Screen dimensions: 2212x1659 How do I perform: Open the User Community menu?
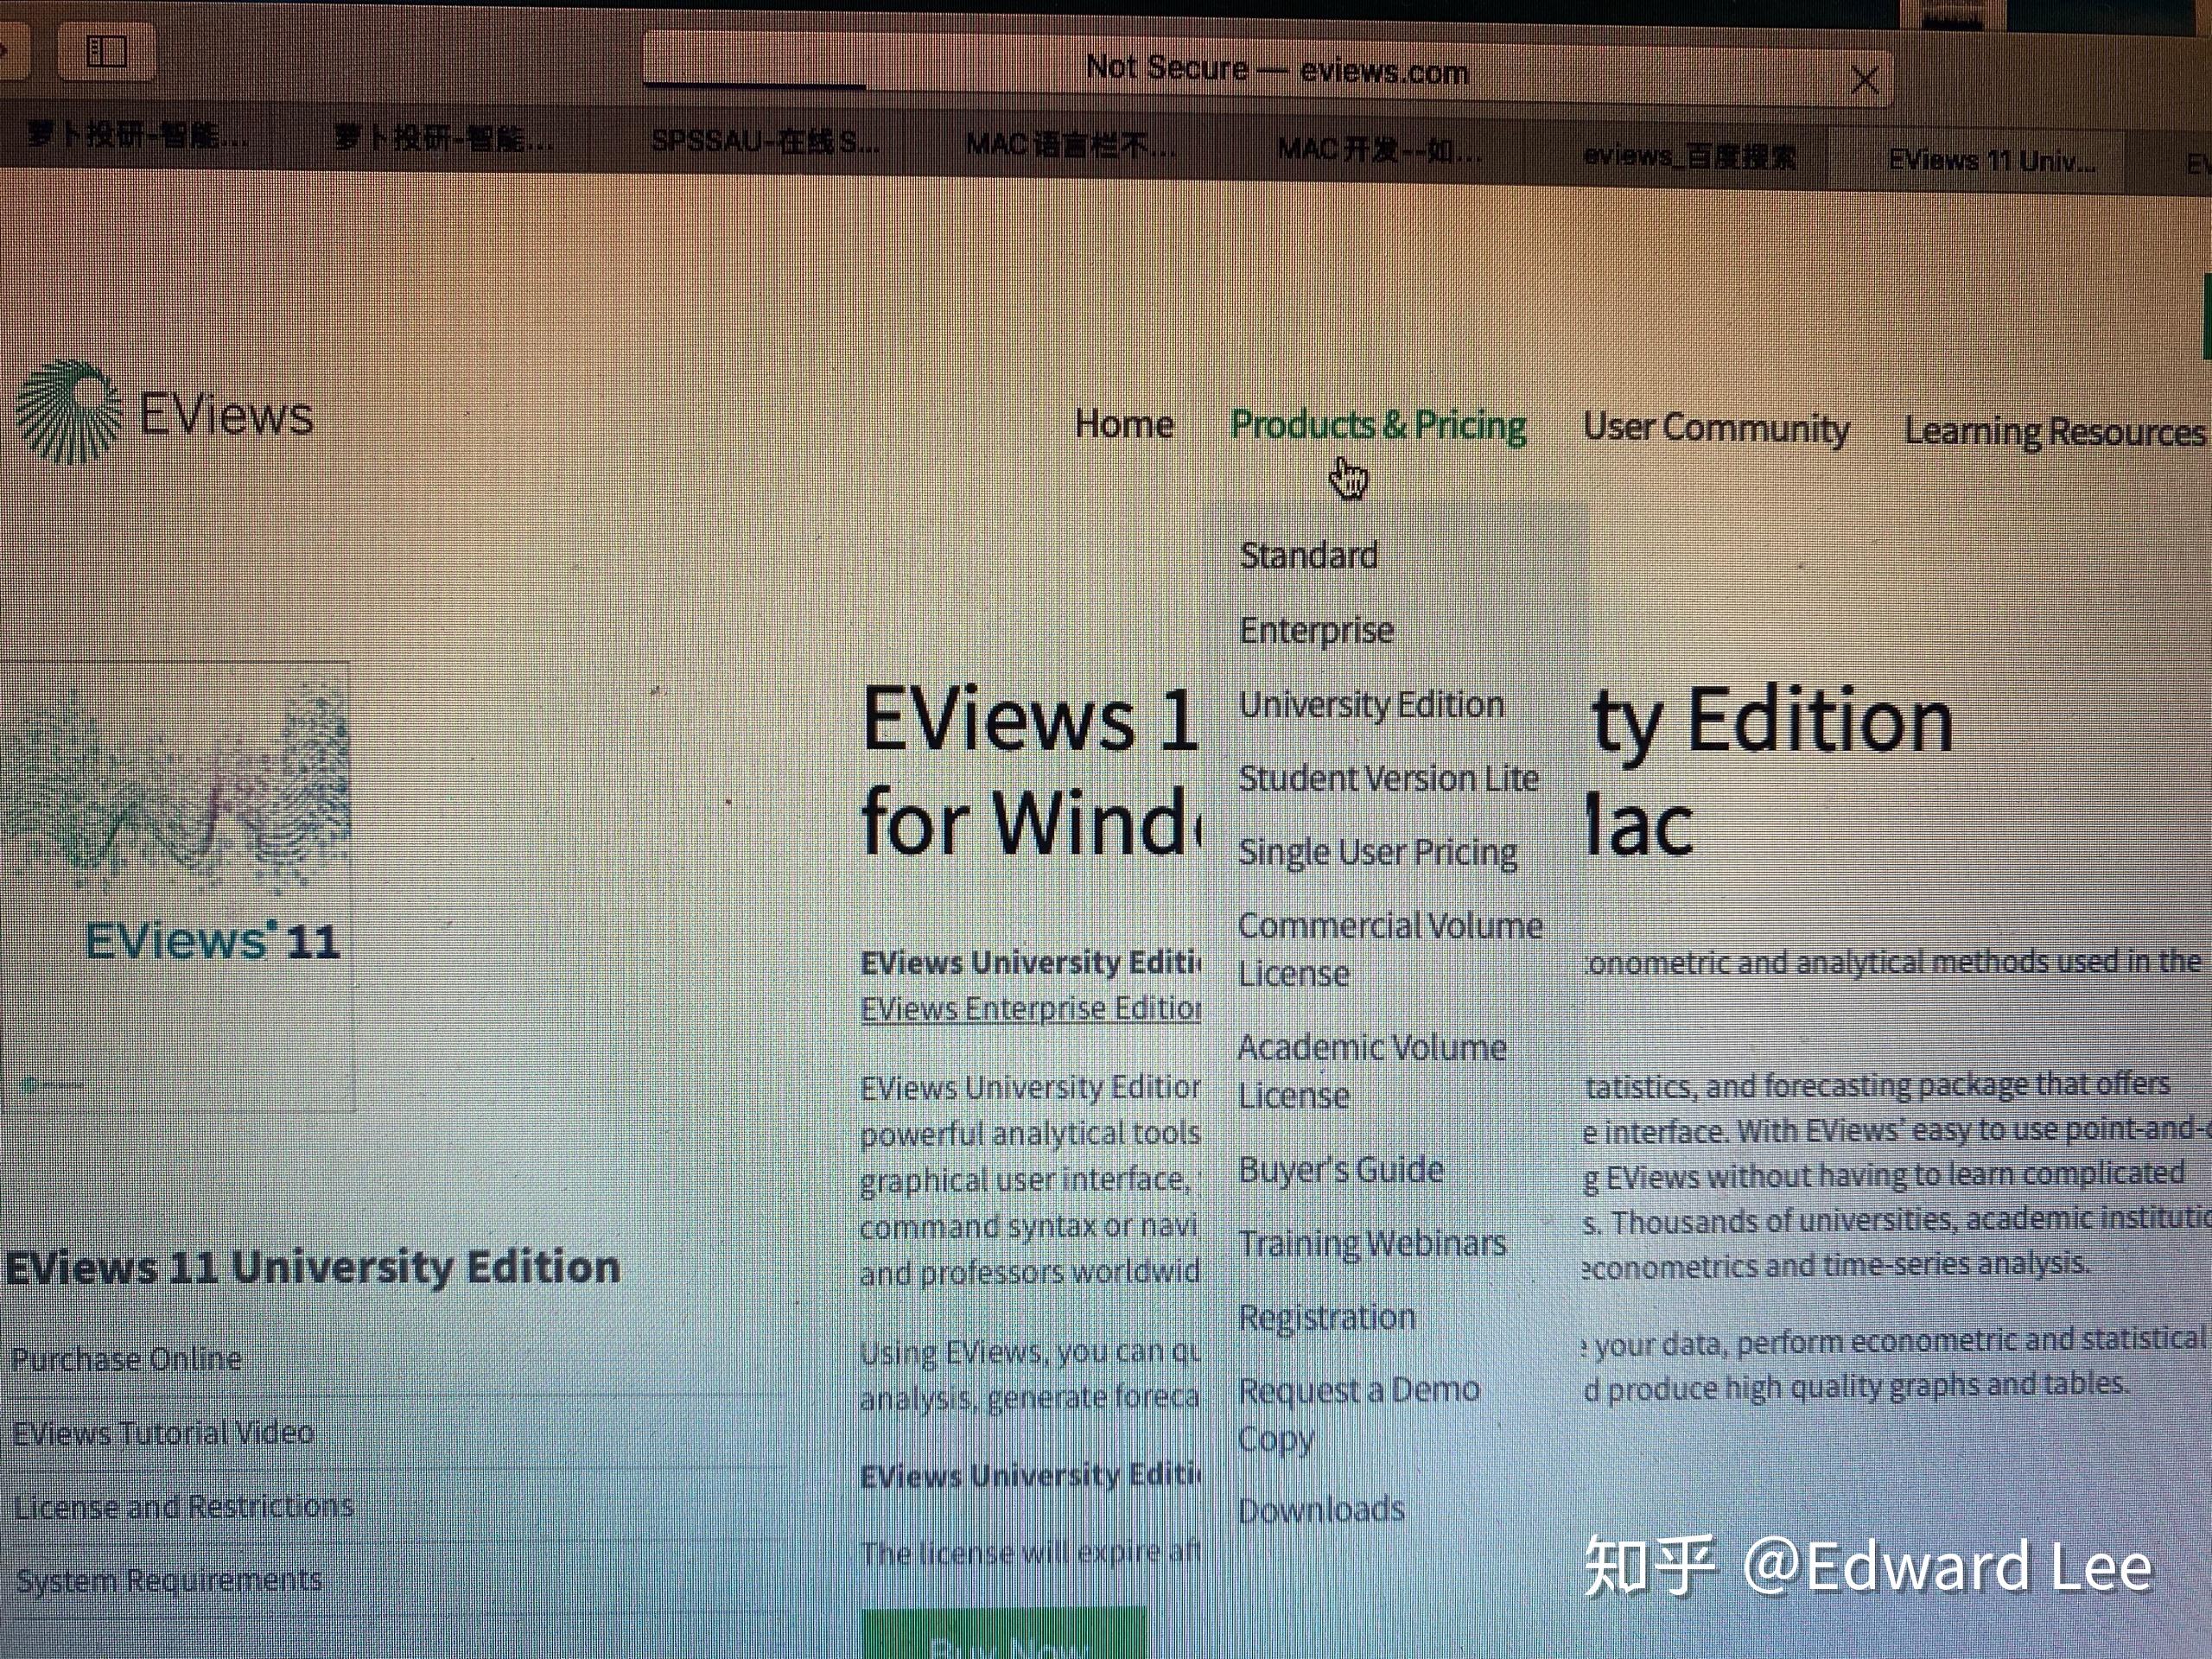pos(1717,428)
